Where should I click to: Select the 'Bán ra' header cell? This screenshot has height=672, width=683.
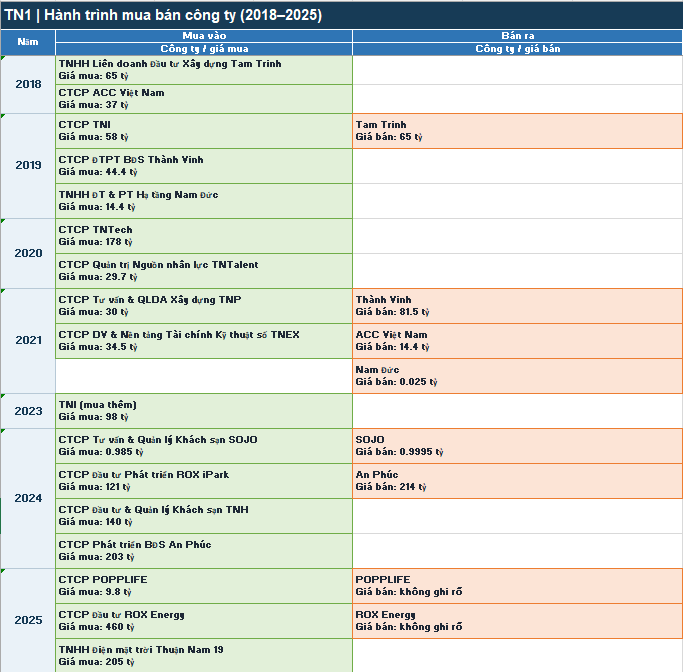[x=517, y=36]
